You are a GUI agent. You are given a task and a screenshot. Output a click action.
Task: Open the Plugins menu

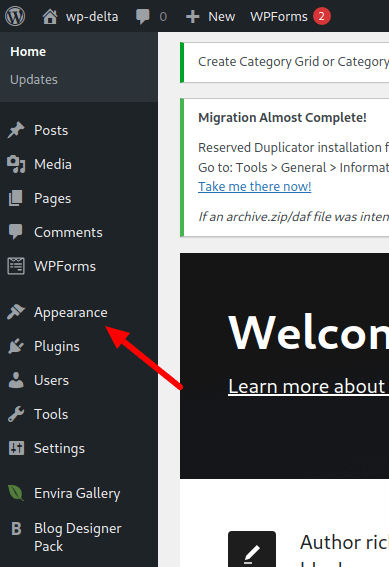tap(57, 346)
